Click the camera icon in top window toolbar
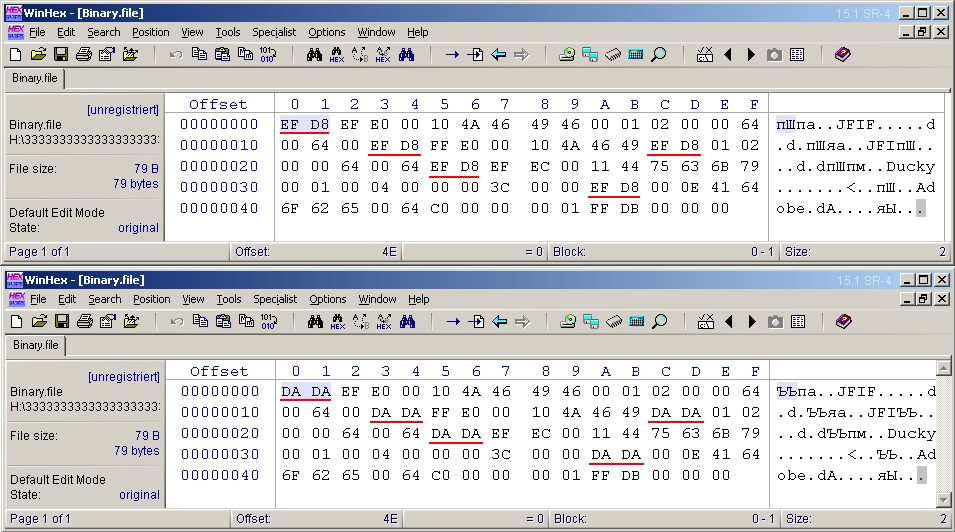955x532 pixels. tap(774, 55)
